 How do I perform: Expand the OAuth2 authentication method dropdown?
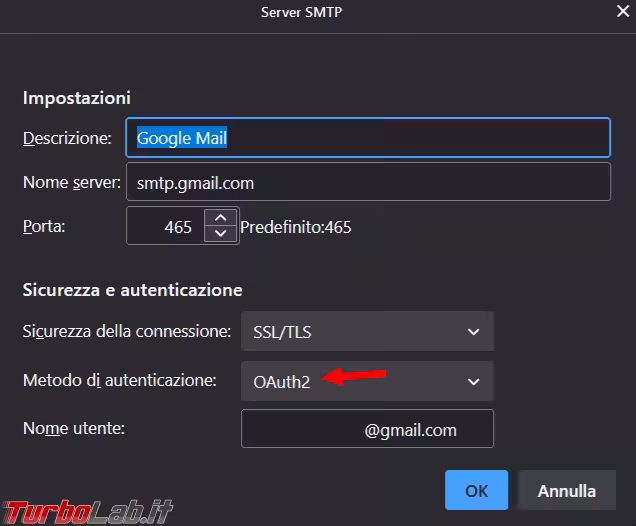click(367, 381)
